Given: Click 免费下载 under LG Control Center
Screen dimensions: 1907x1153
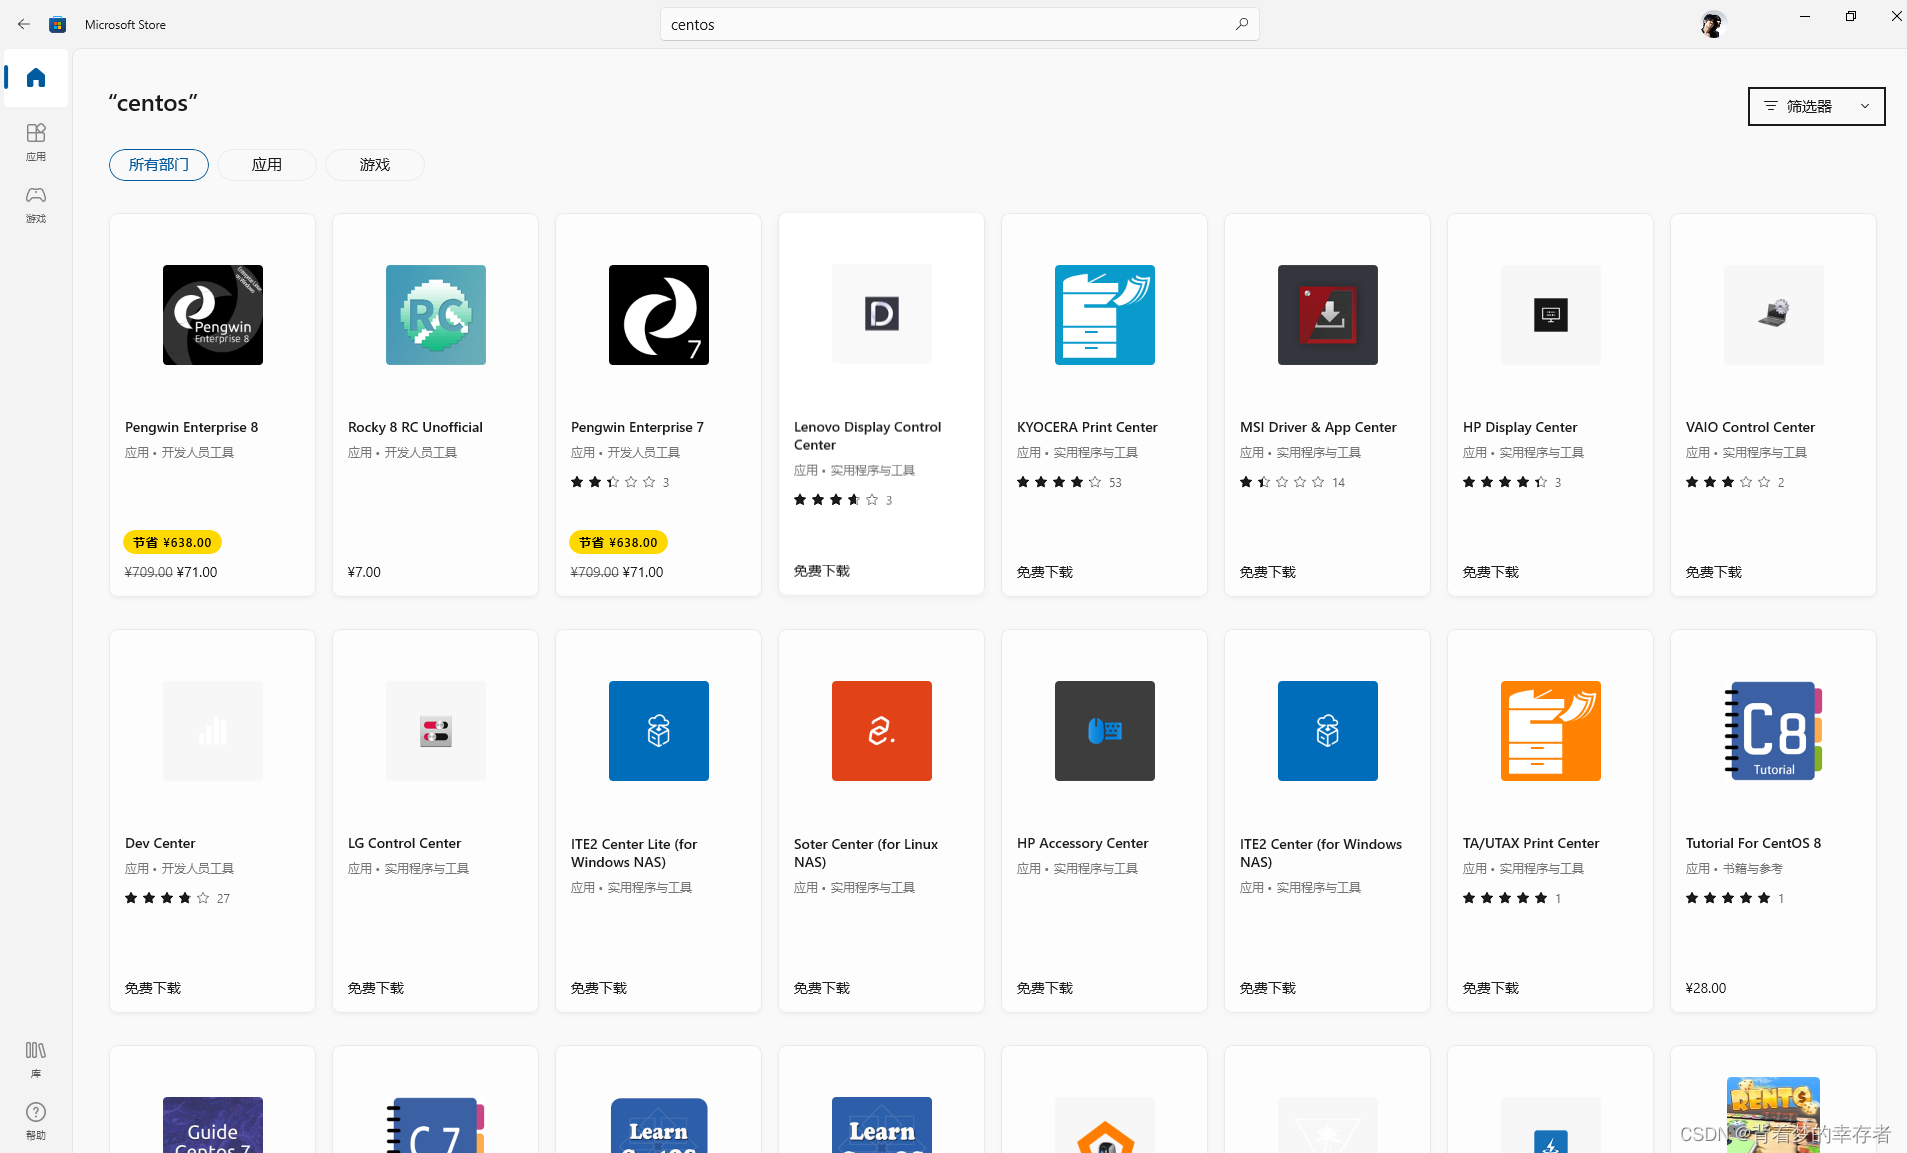Looking at the screenshot, I should pyautogui.click(x=376, y=988).
